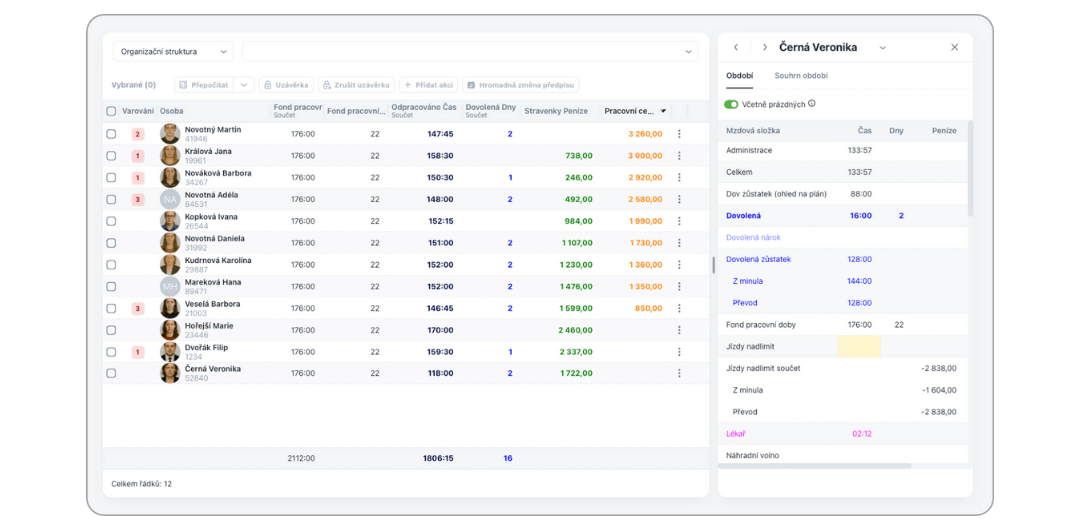Click the sort arrow on Pracovní ce... column
Viewport: 1080px width, 530px height.
click(x=663, y=111)
